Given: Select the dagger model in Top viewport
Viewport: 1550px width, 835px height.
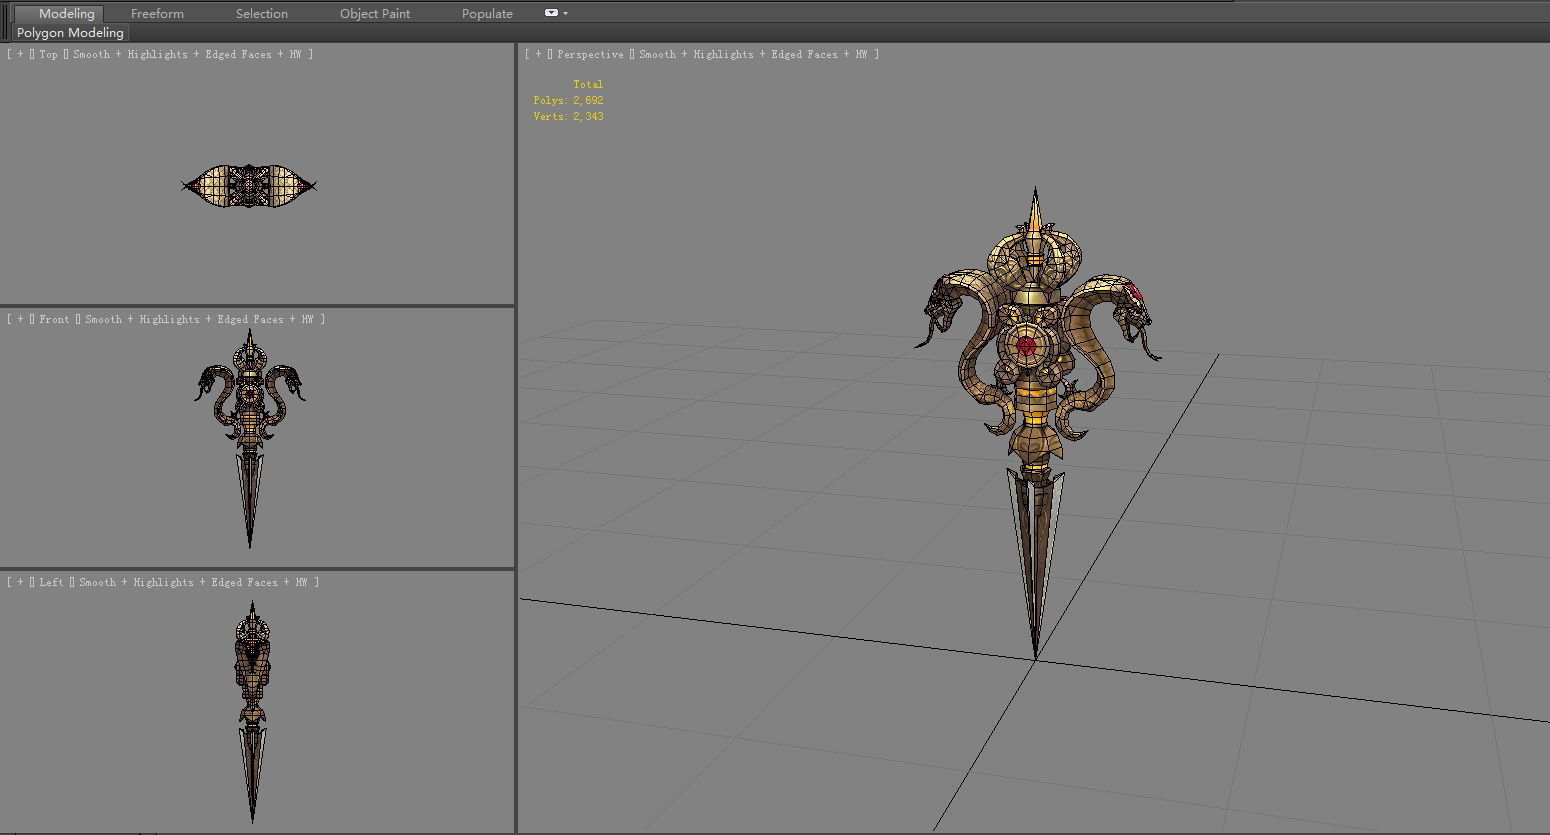Looking at the screenshot, I should coord(248,186).
